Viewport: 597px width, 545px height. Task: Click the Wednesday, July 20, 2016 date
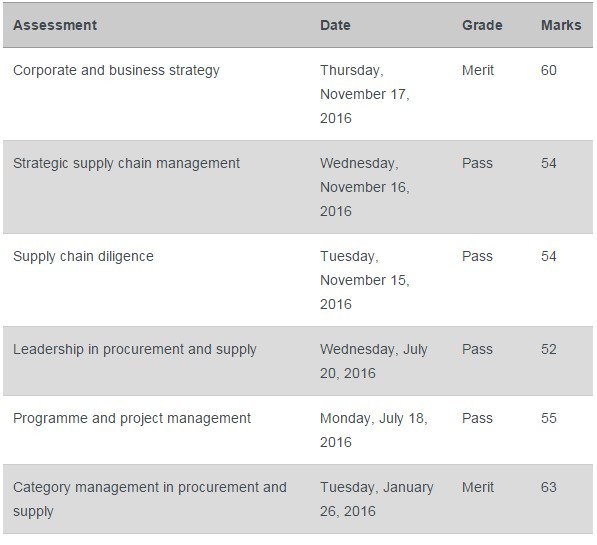(x=374, y=361)
